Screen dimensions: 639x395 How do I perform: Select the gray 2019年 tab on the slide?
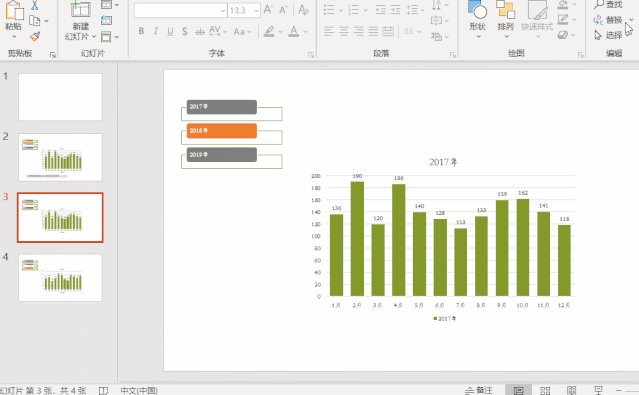coord(222,154)
